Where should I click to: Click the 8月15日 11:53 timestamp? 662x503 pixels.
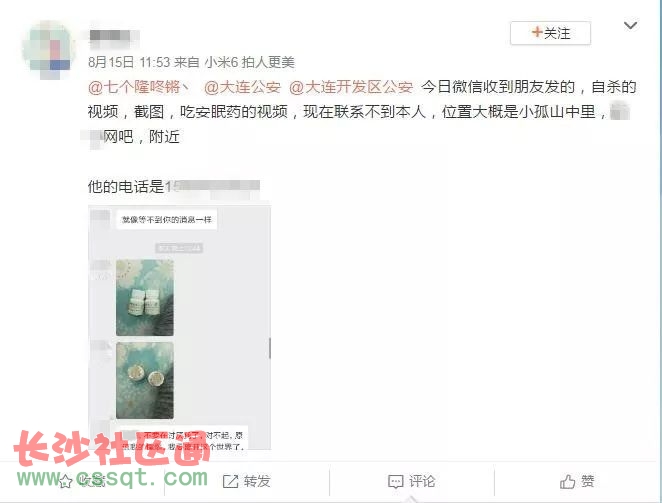(x=129, y=63)
